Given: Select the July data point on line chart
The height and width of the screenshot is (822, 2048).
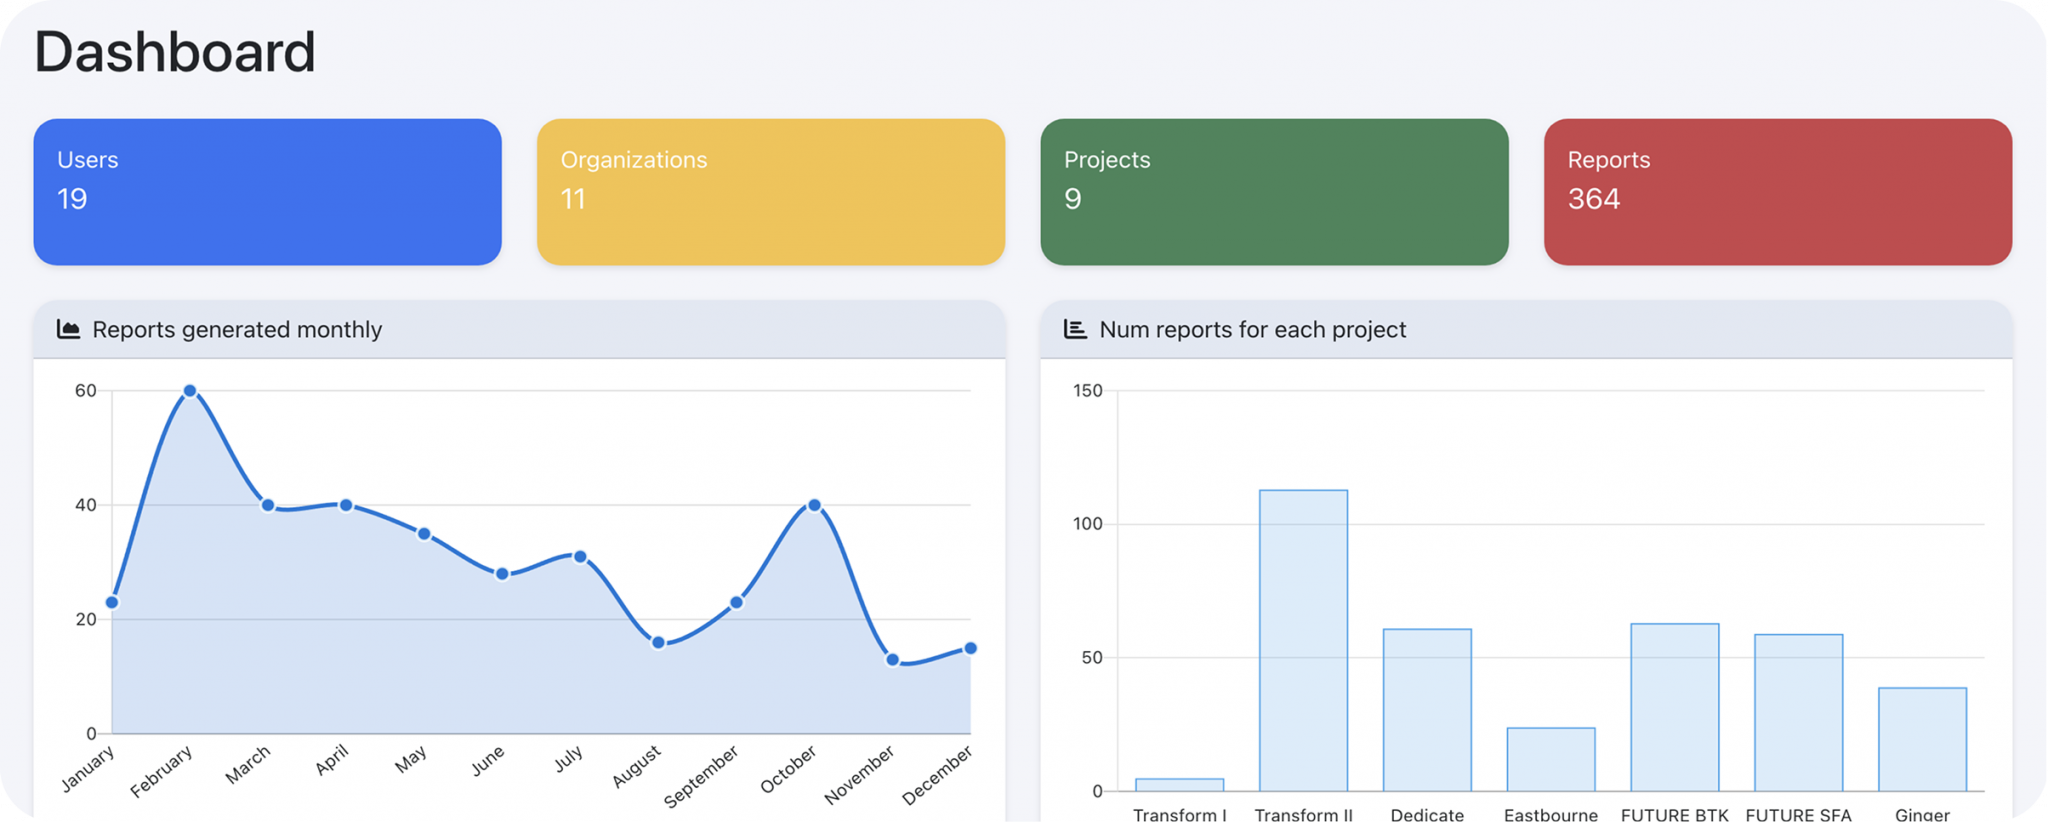Looking at the screenshot, I should [x=580, y=556].
